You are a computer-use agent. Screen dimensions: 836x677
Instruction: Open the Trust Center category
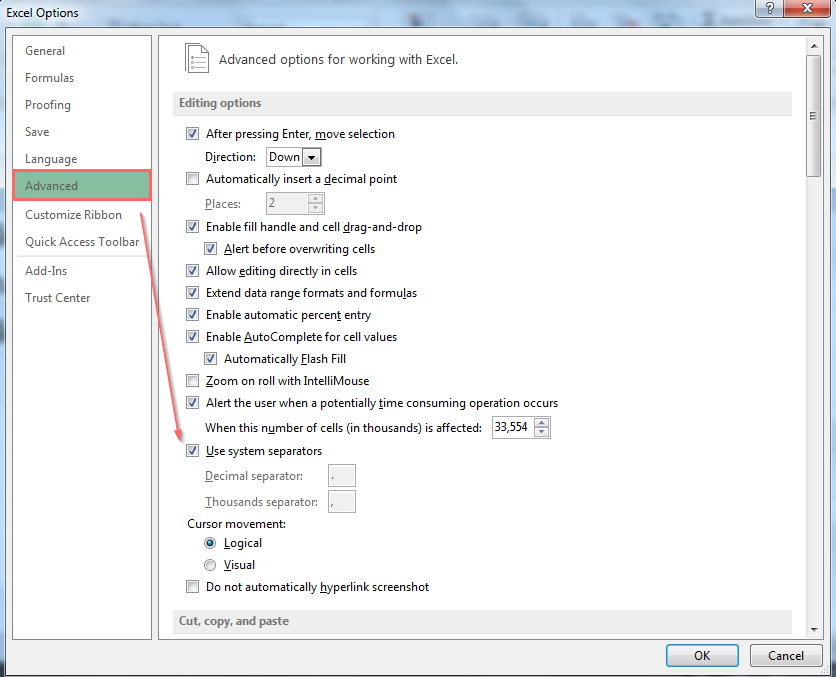58,298
